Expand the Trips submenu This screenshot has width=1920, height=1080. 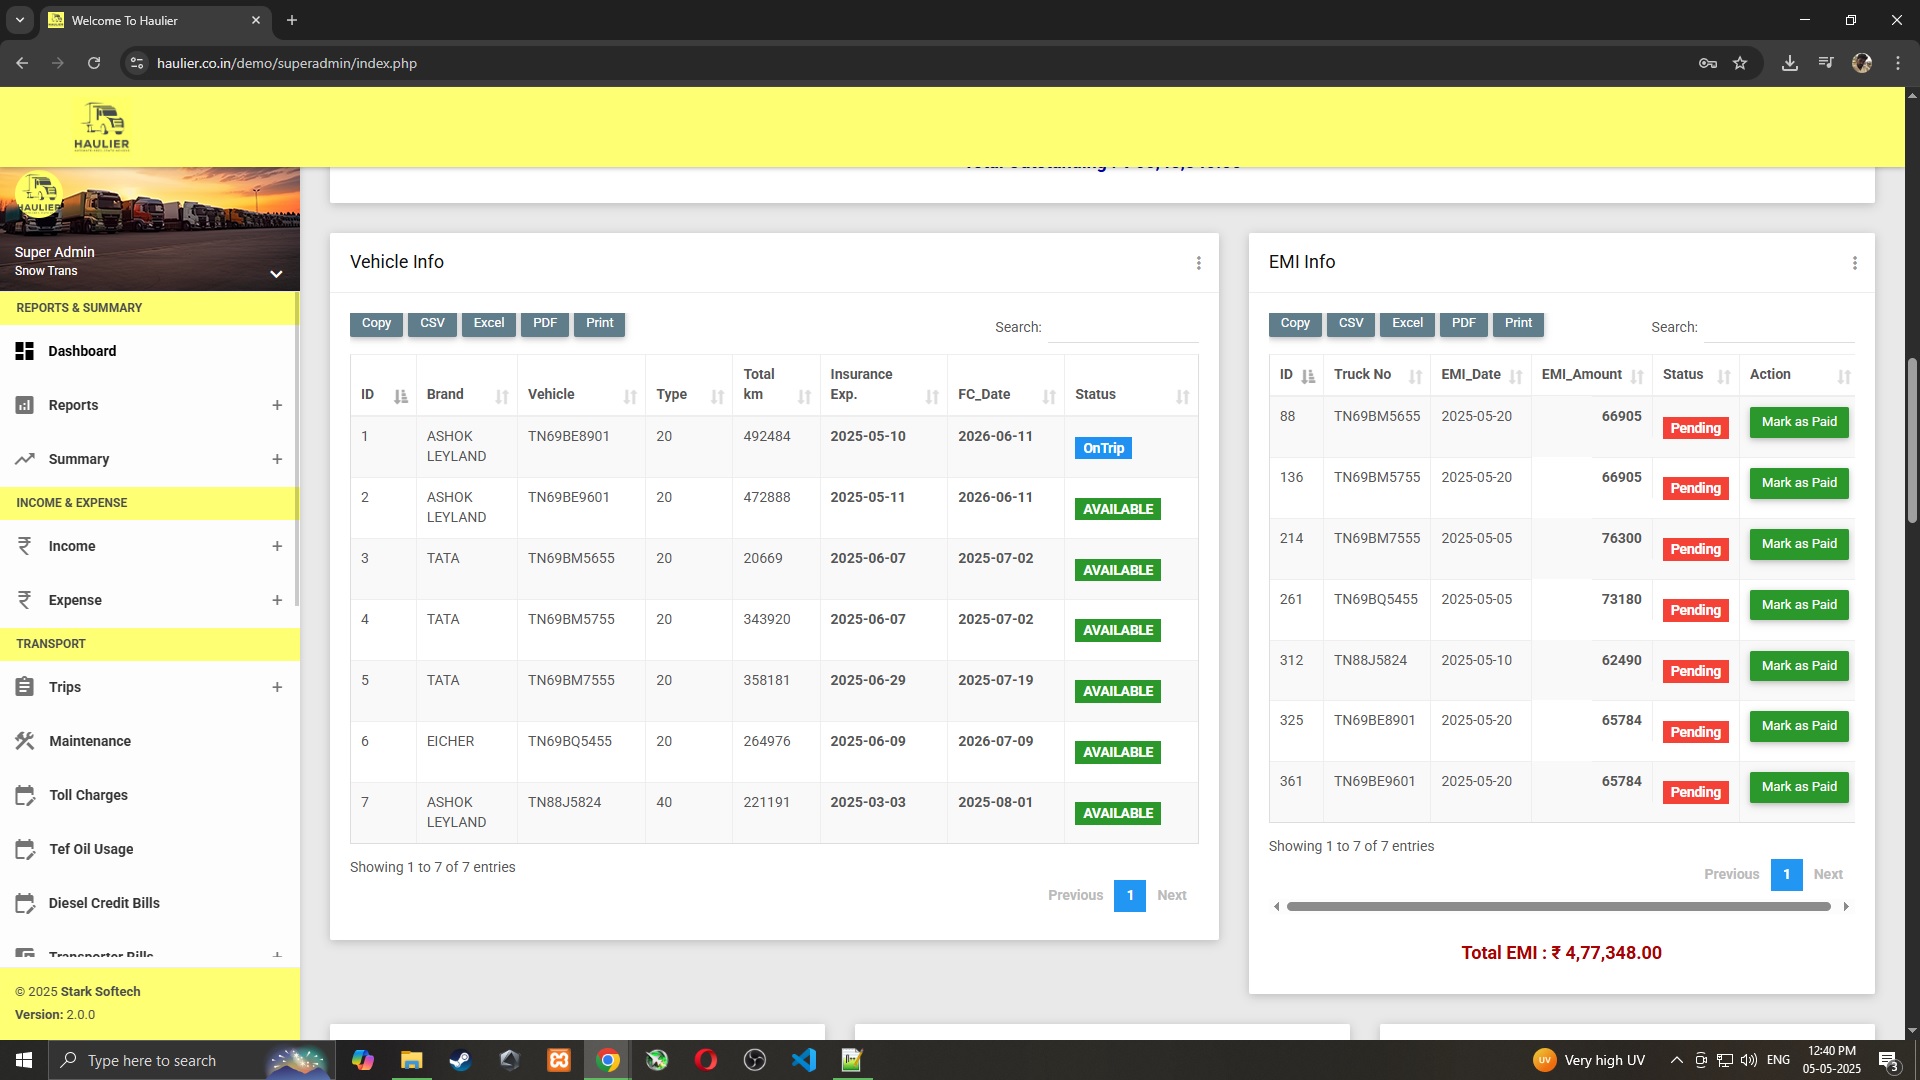(277, 687)
